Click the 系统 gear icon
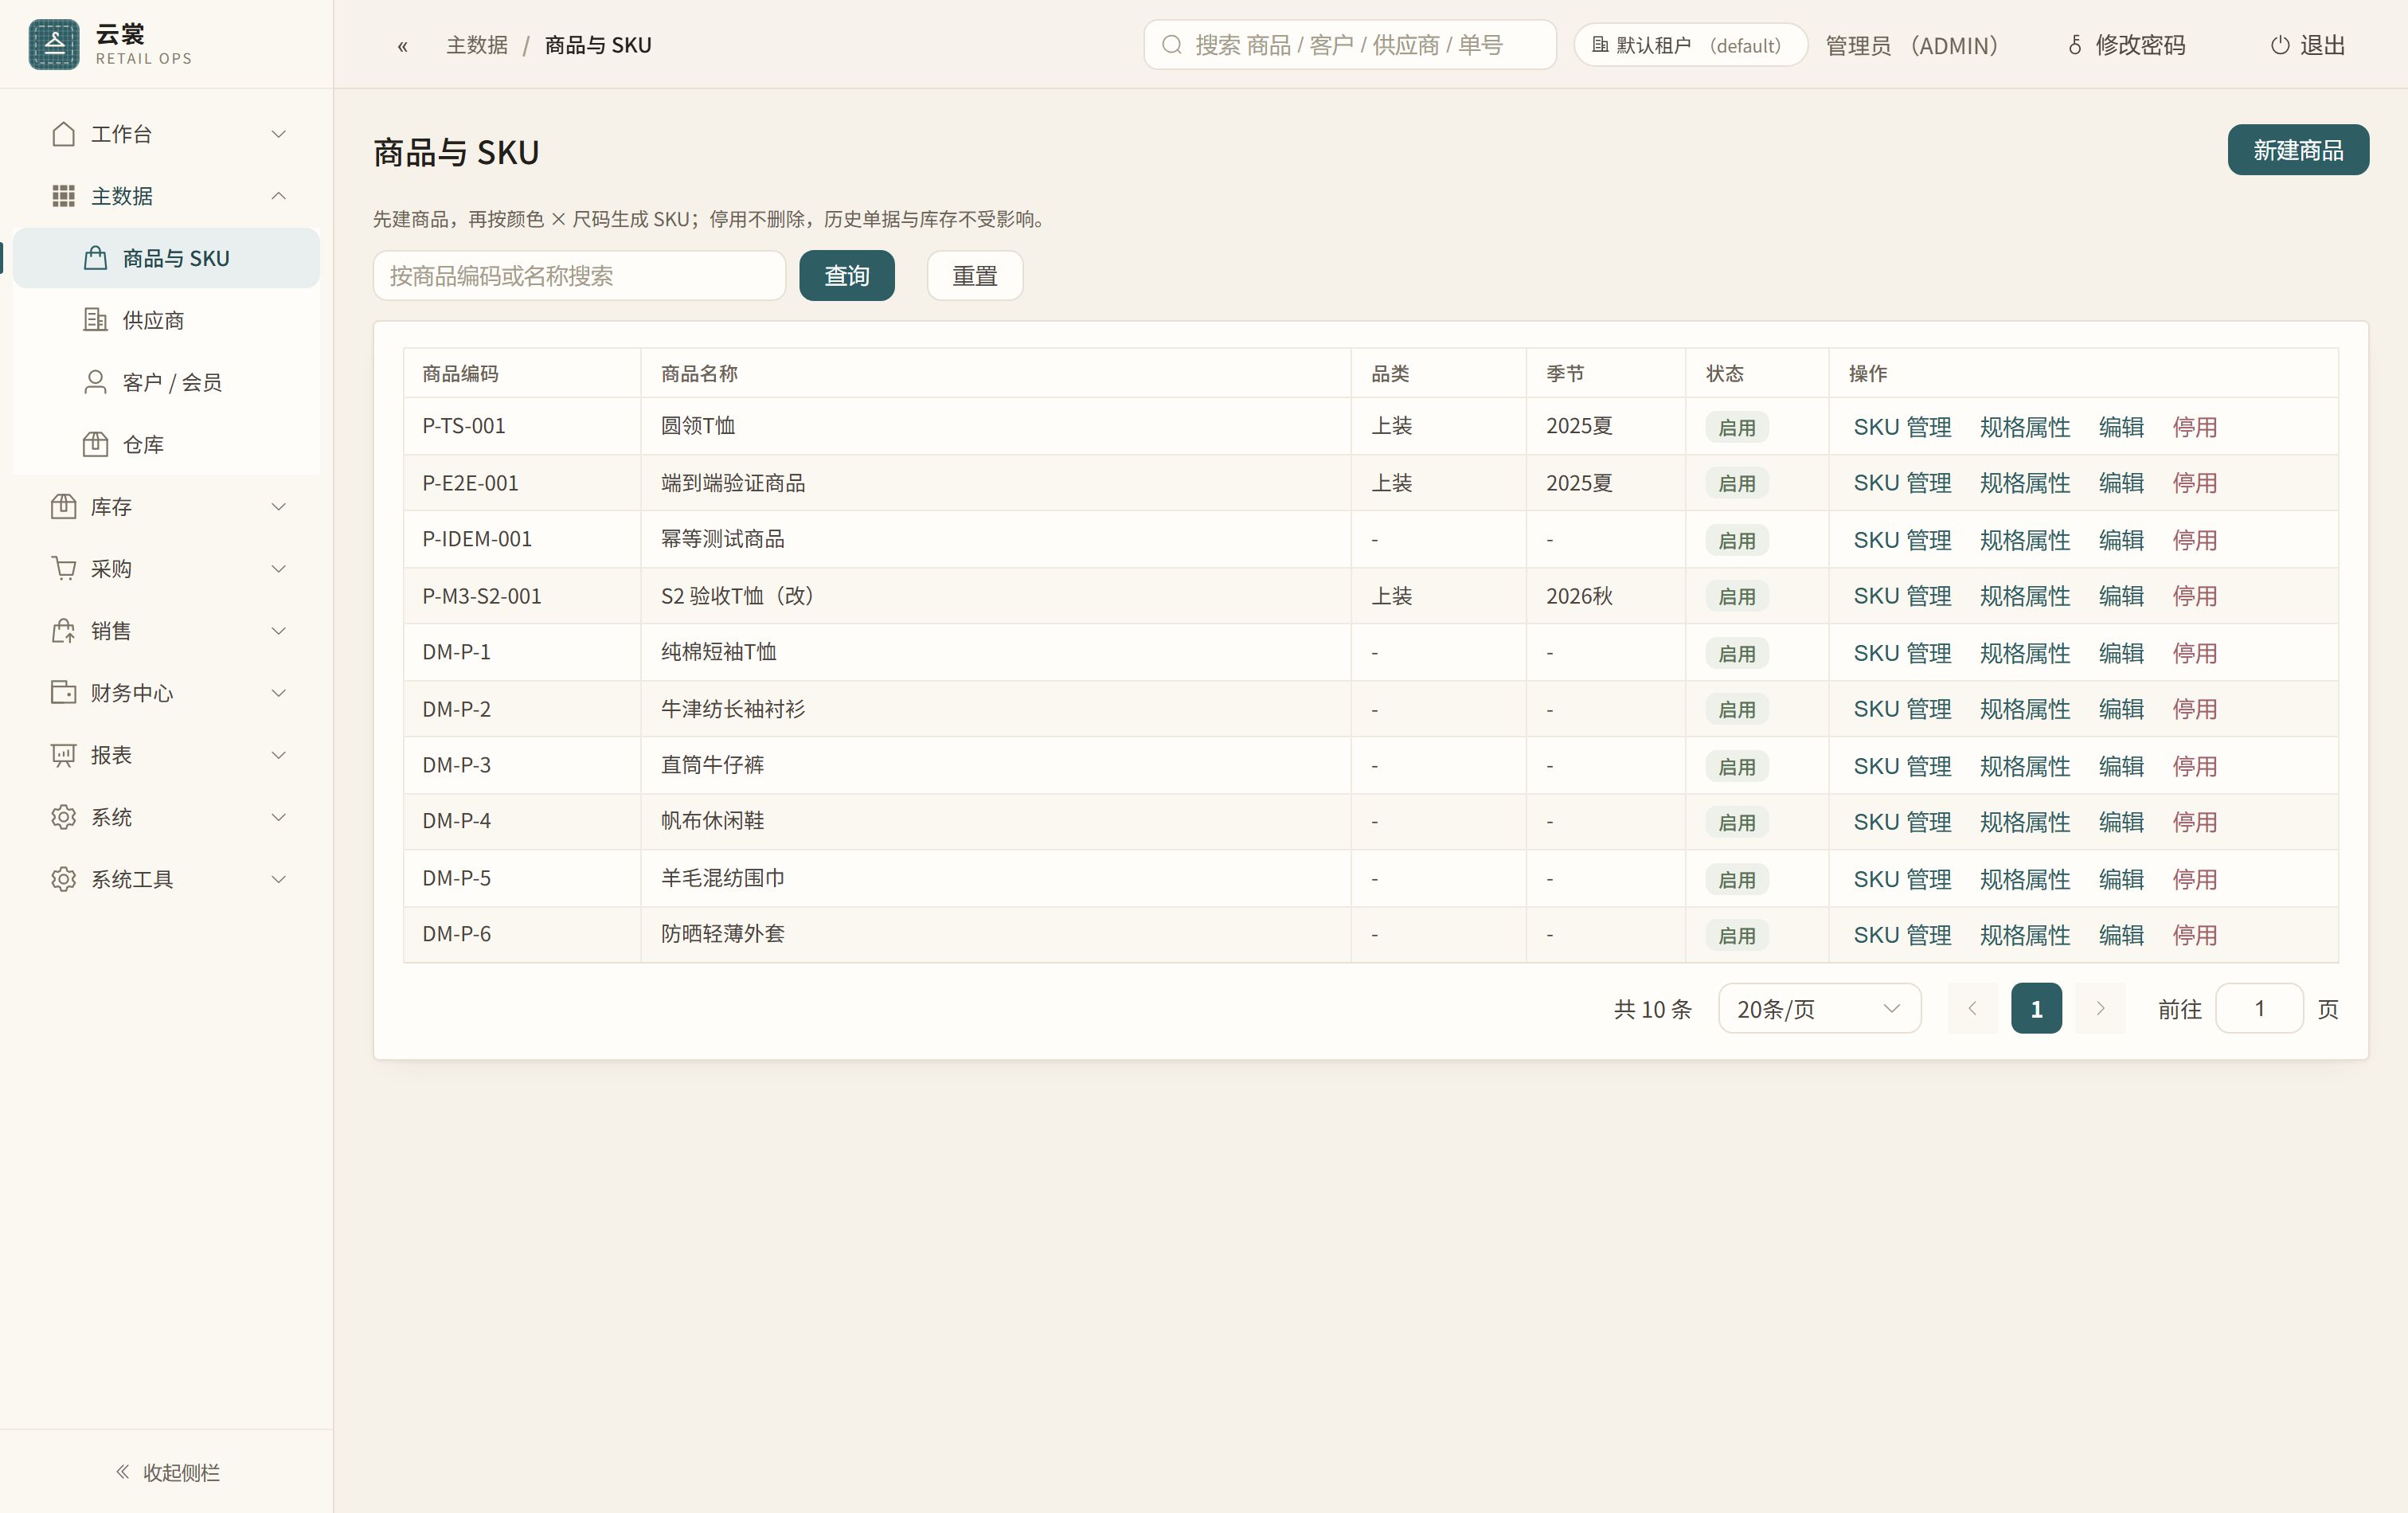Image resolution: width=2408 pixels, height=1513 pixels. (63, 817)
